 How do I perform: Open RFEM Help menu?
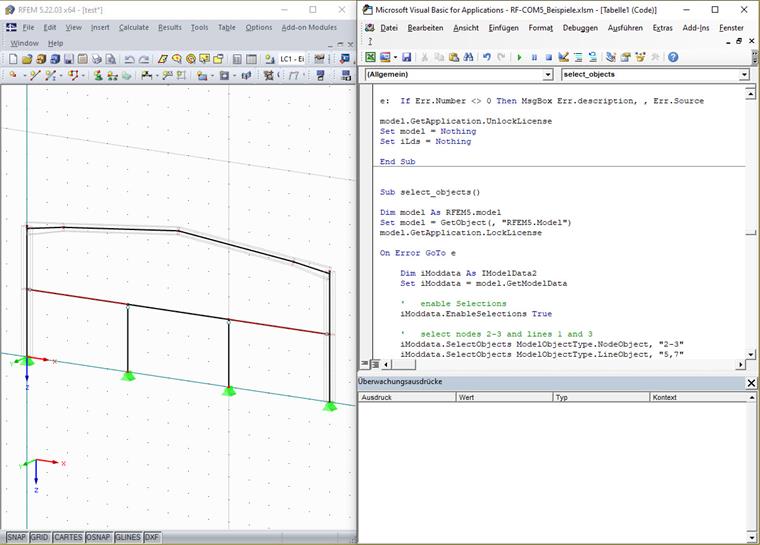tap(55, 43)
